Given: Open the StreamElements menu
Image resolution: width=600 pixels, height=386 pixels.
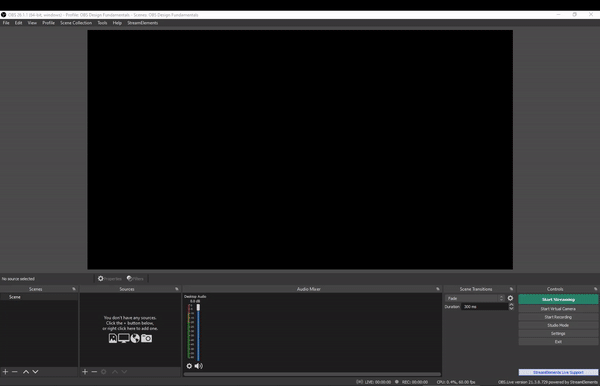Looking at the screenshot, I should [142, 23].
